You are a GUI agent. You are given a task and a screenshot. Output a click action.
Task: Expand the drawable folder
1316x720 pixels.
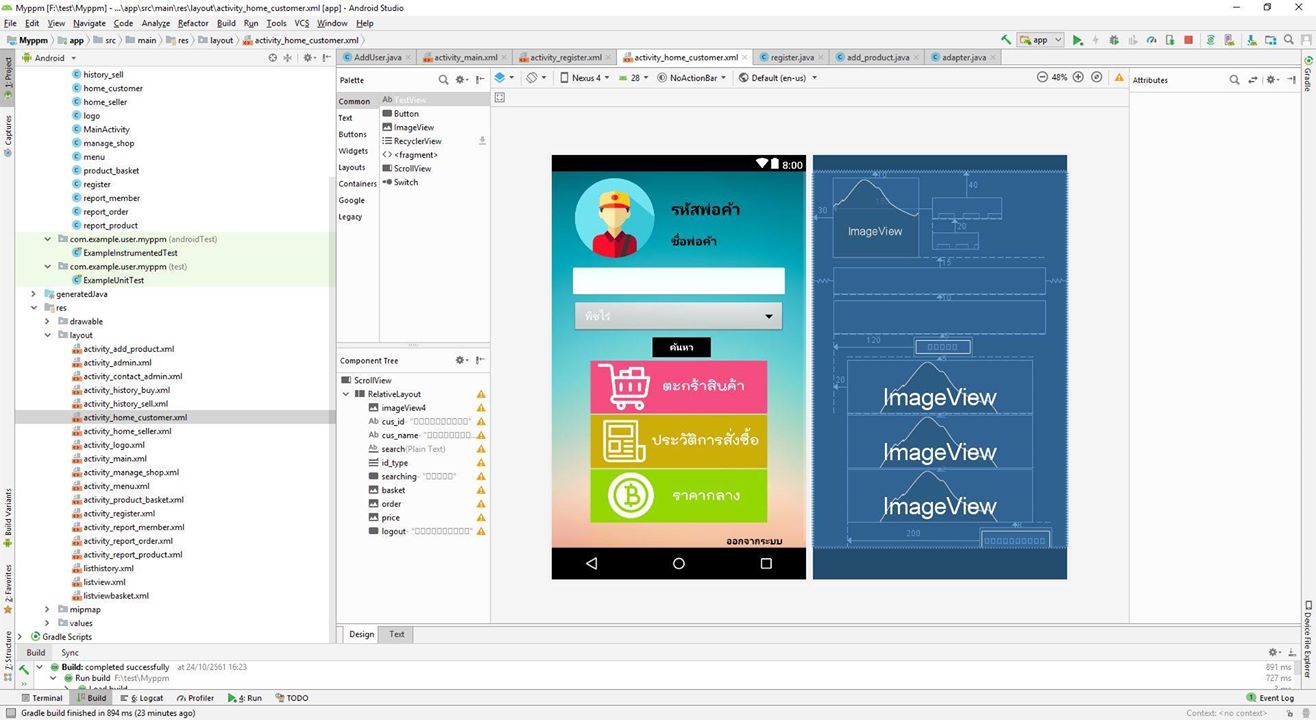pyautogui.click(x=47, y=321)
